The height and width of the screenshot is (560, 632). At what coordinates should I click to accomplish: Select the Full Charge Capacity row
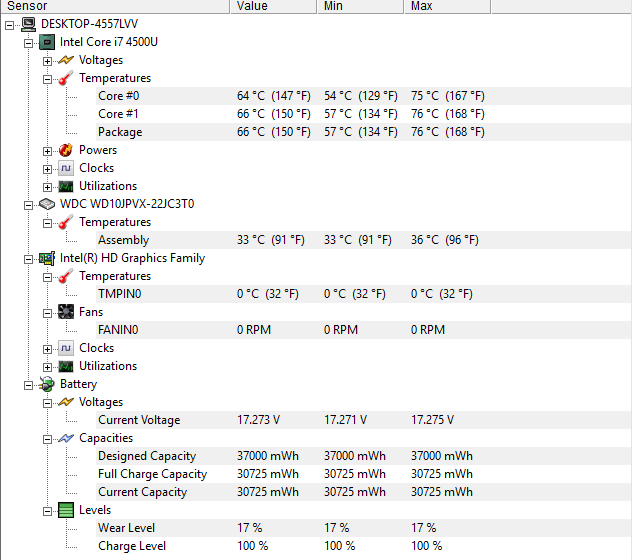(152, 474)
